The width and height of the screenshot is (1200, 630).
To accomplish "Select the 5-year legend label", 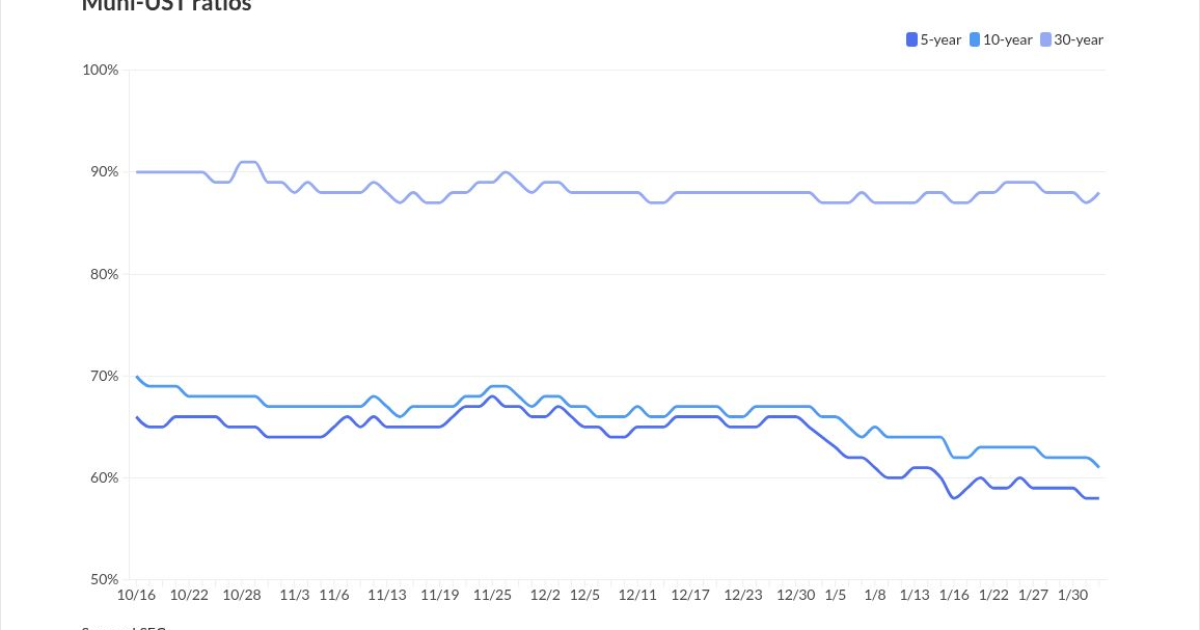I will 941,40.
